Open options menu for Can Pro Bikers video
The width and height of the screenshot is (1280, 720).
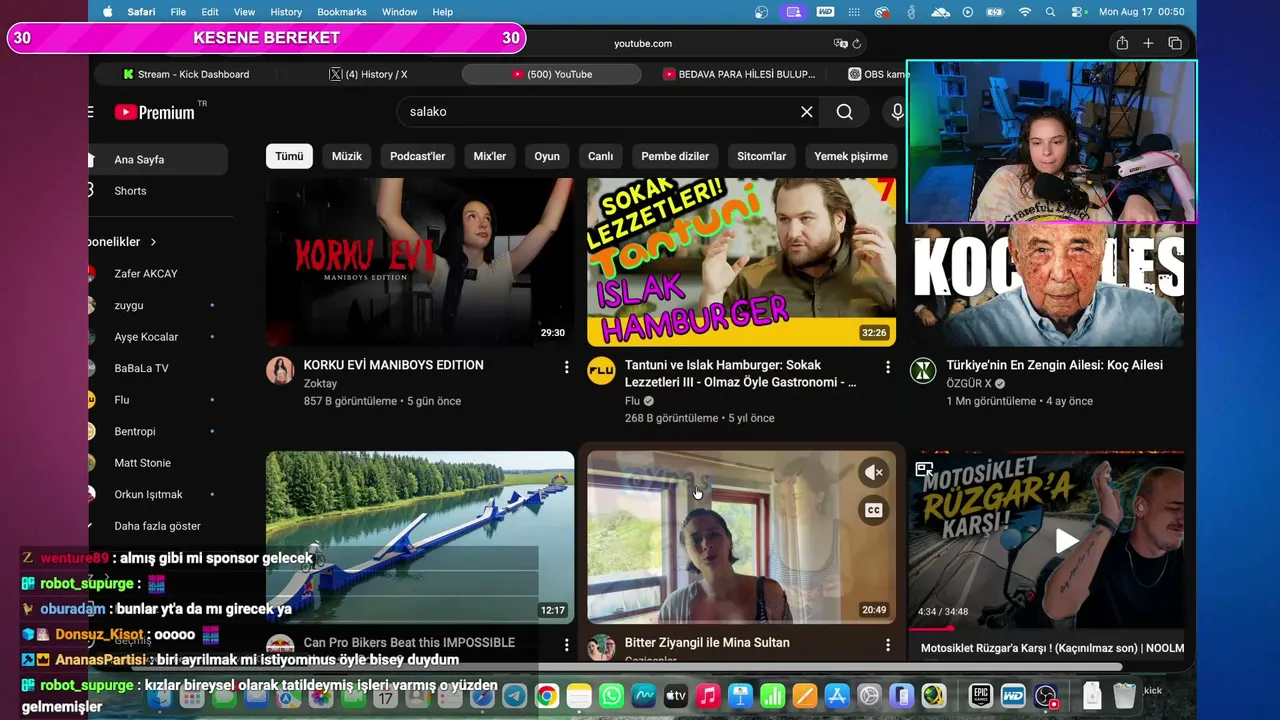click(x=566, y=646)
